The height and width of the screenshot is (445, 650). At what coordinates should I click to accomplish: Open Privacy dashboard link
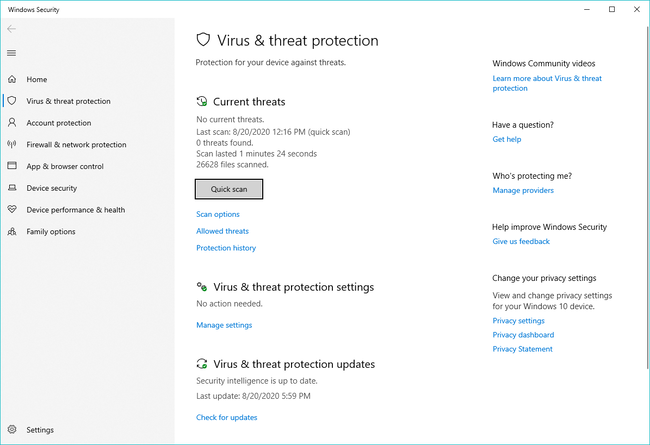click(523, 335)
